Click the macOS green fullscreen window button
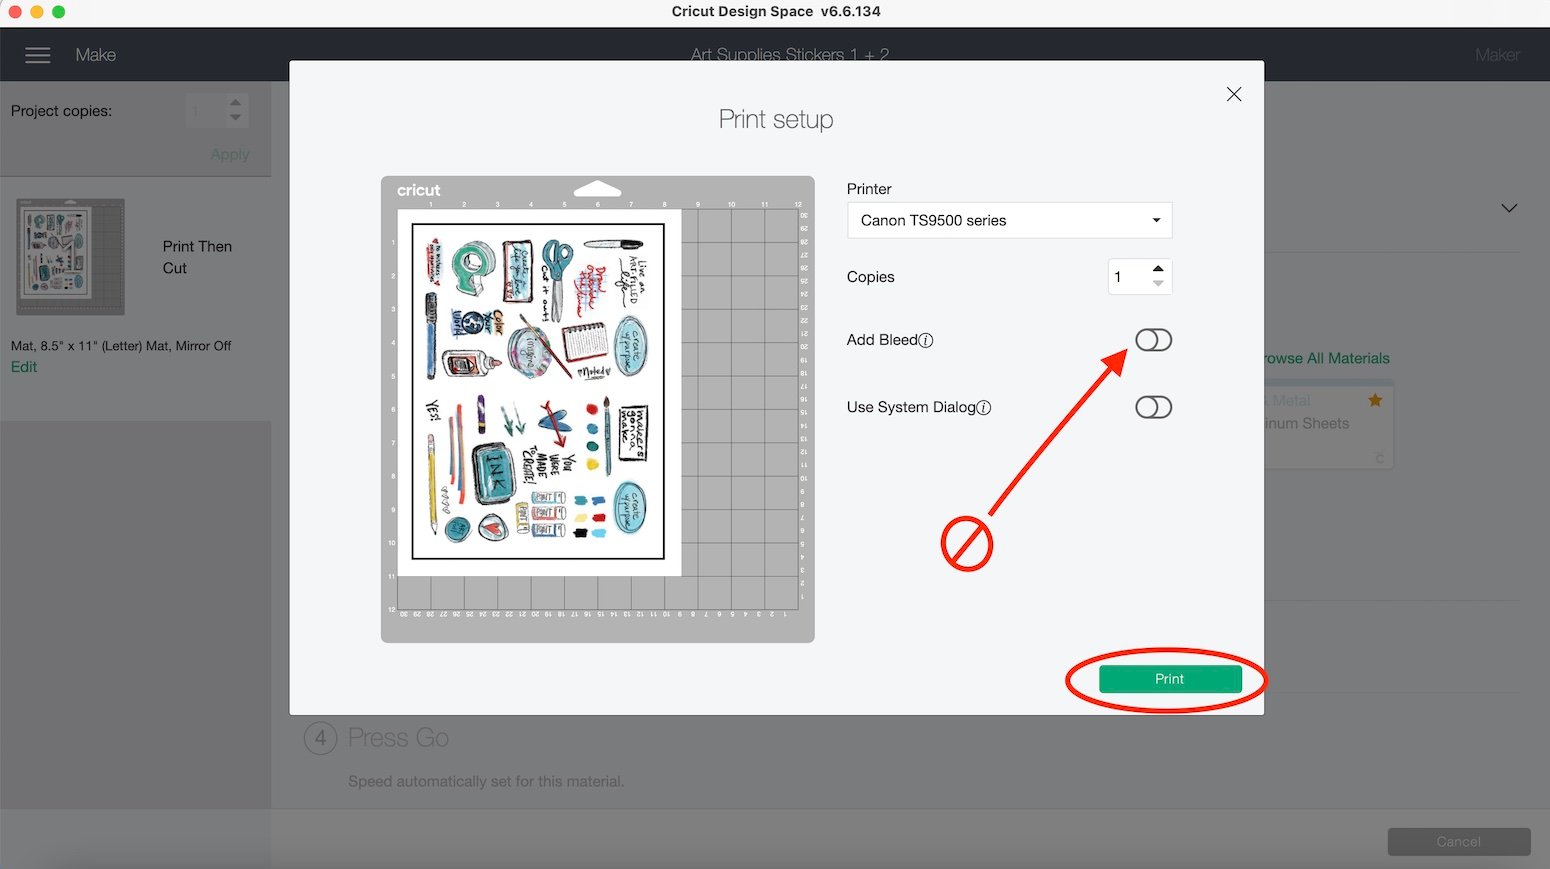This screenshot has height=869, width=1550. click(58, 12)
